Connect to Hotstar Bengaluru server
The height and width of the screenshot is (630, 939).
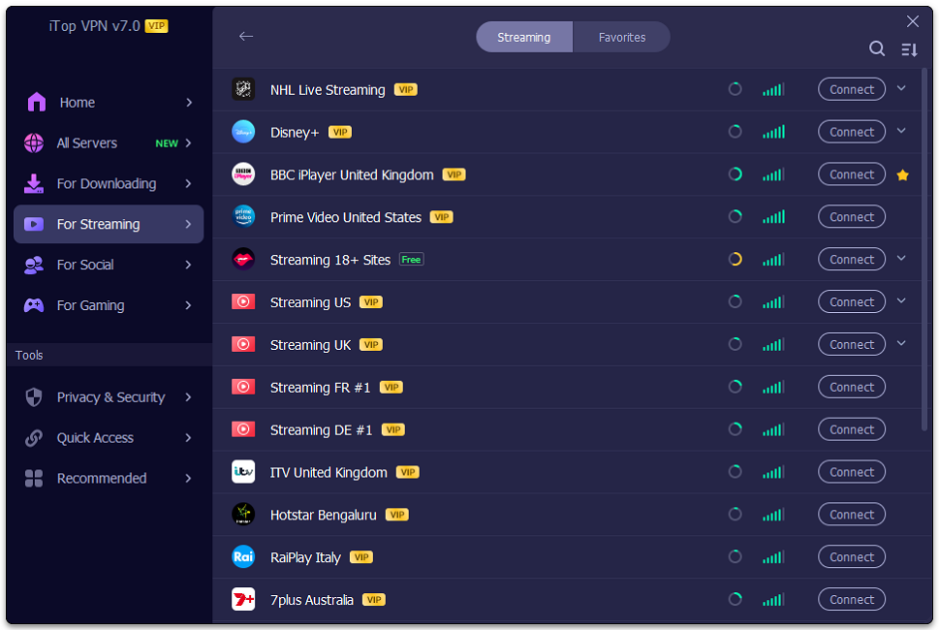851,515
